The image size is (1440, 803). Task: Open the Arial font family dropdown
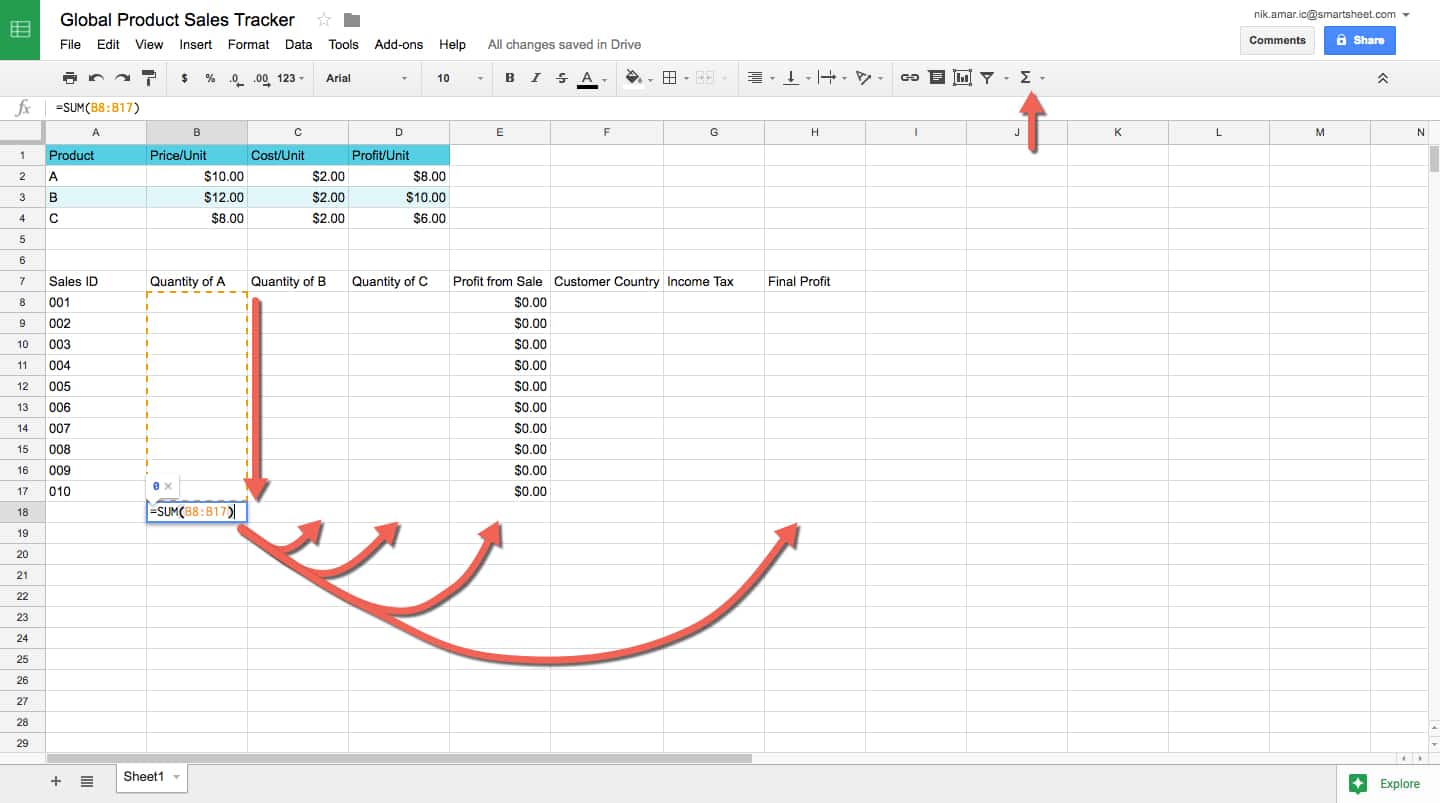tap(366, 78)
